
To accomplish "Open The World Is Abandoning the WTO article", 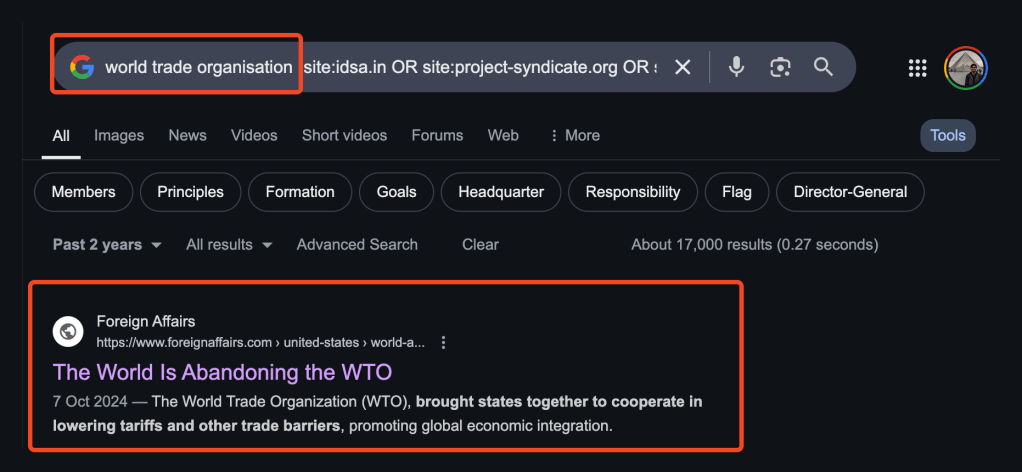I will pos(222,372).
